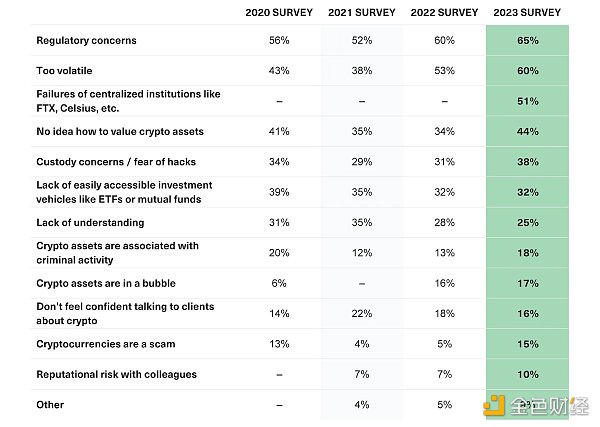Viewport: 600px width, 427px height.
Task: Click the Other row label
Action: (50, 405)
